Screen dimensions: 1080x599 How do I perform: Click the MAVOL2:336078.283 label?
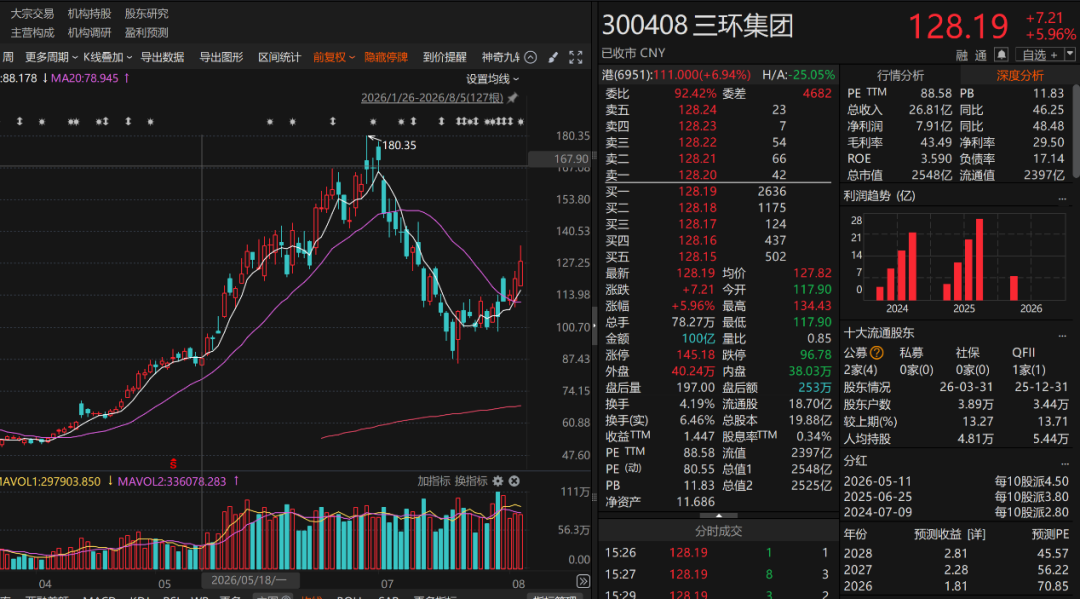pyautogui.click(x=172, y=481)
